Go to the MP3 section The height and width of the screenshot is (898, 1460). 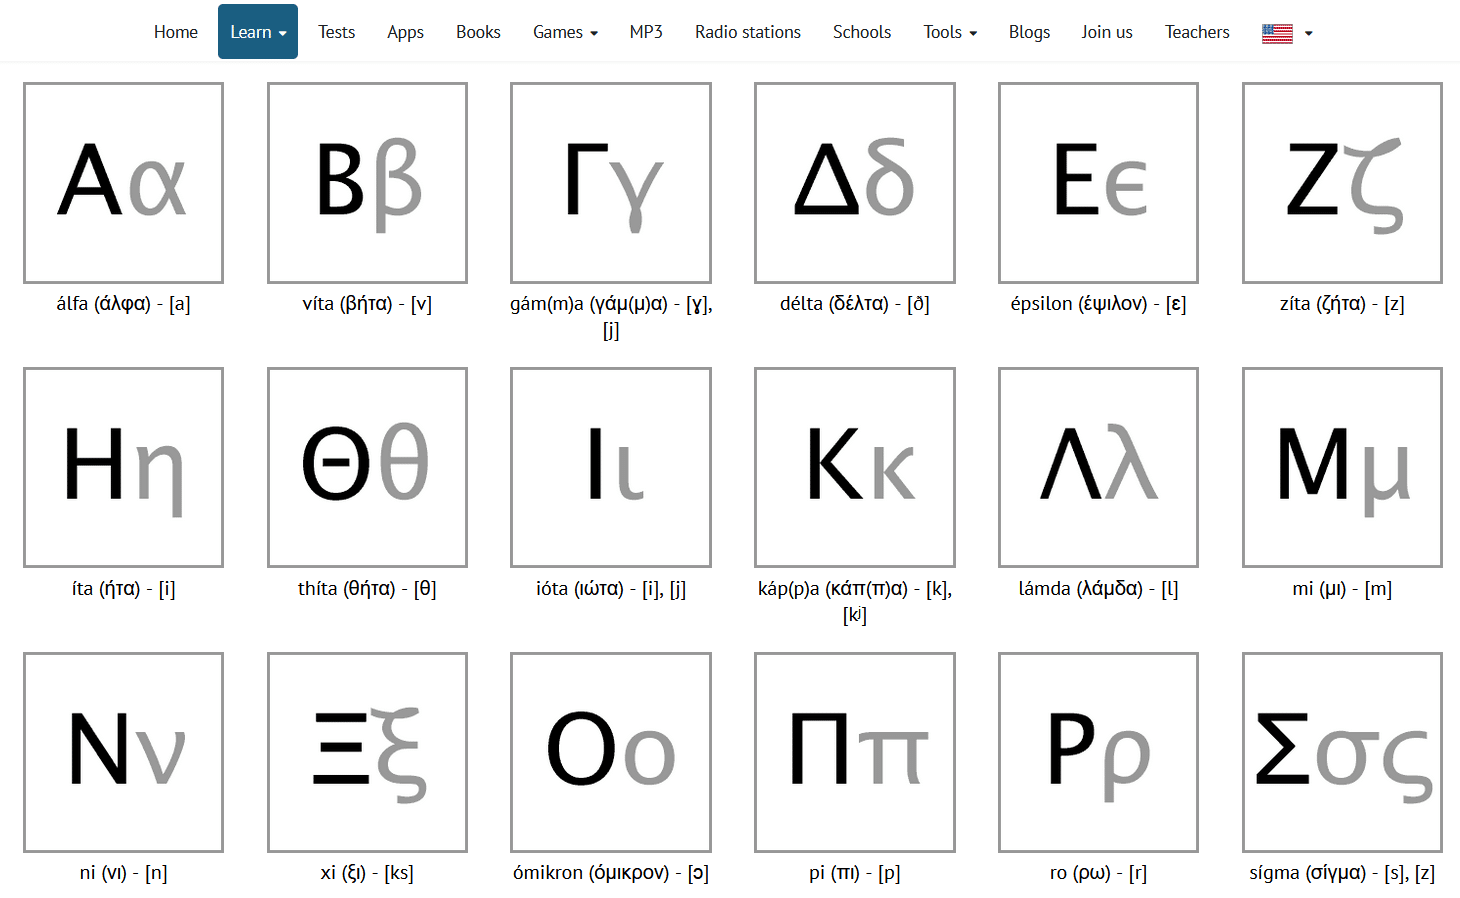pos(646,32)
